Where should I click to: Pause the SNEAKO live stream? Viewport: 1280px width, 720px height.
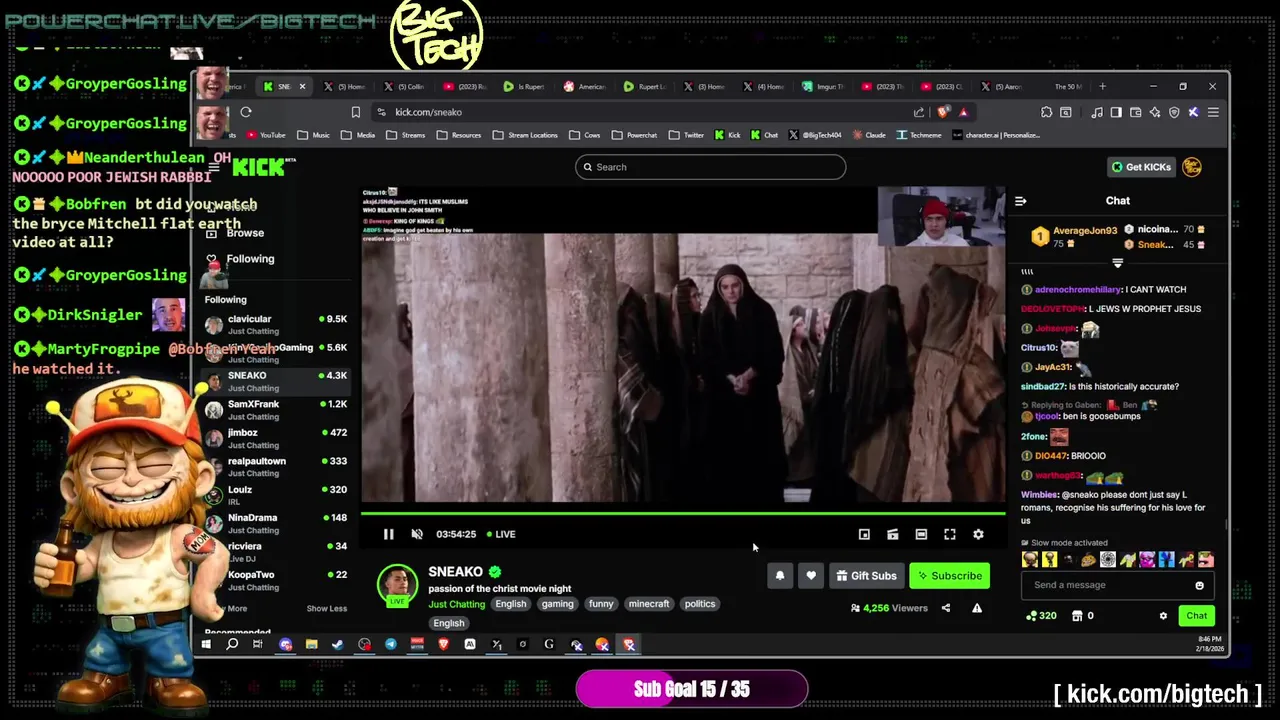(x=388, y=534)
